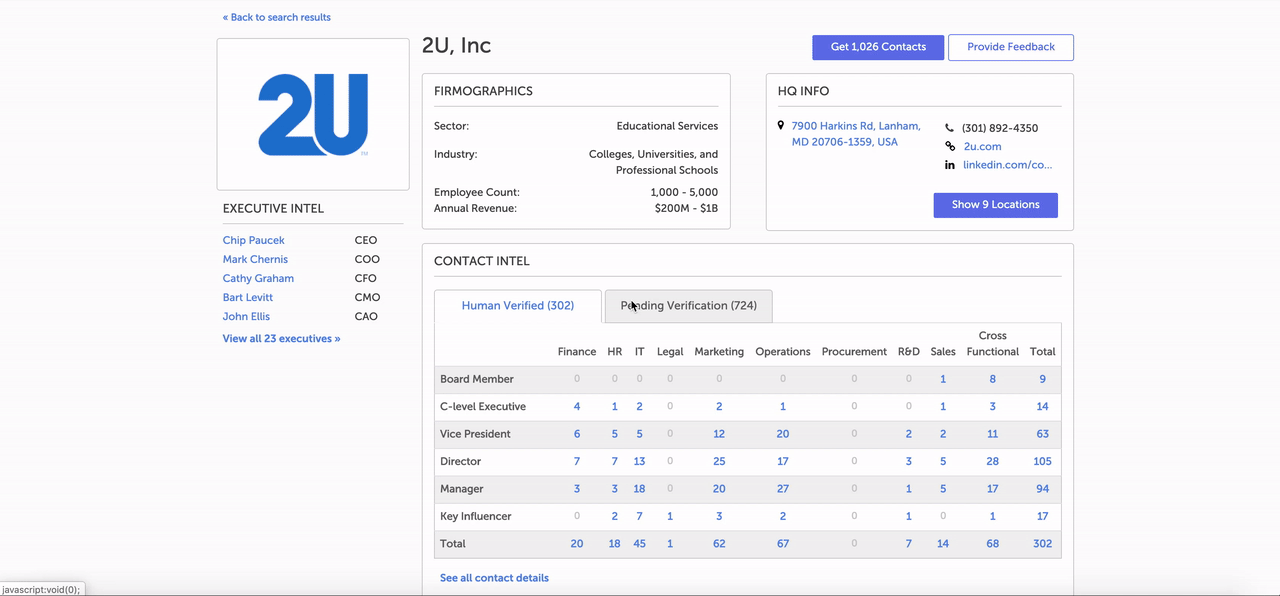Image resolution: width=1280 pixels, height=596 pixels.
Task: Show 9 Locations for 2U
Action: click(x=995, y=205)
